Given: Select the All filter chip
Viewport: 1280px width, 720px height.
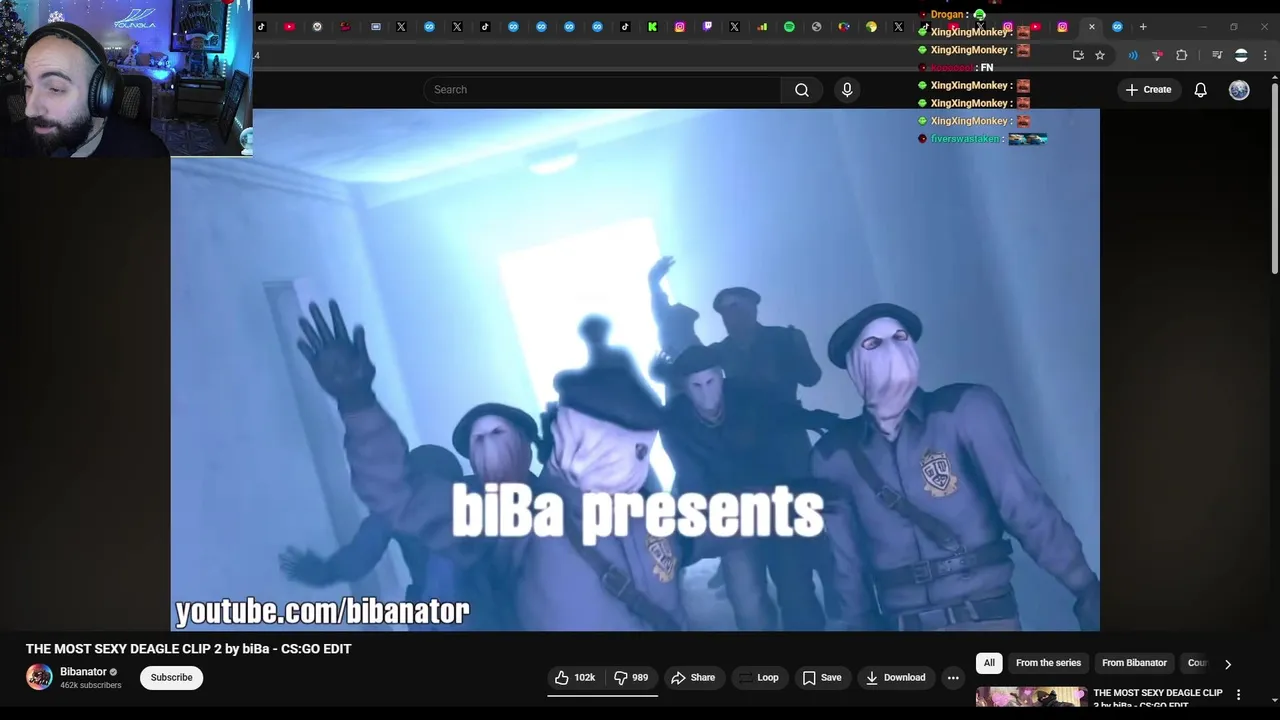Looking at the screenshot, I should pyautogui.click(x=989, y=663).
